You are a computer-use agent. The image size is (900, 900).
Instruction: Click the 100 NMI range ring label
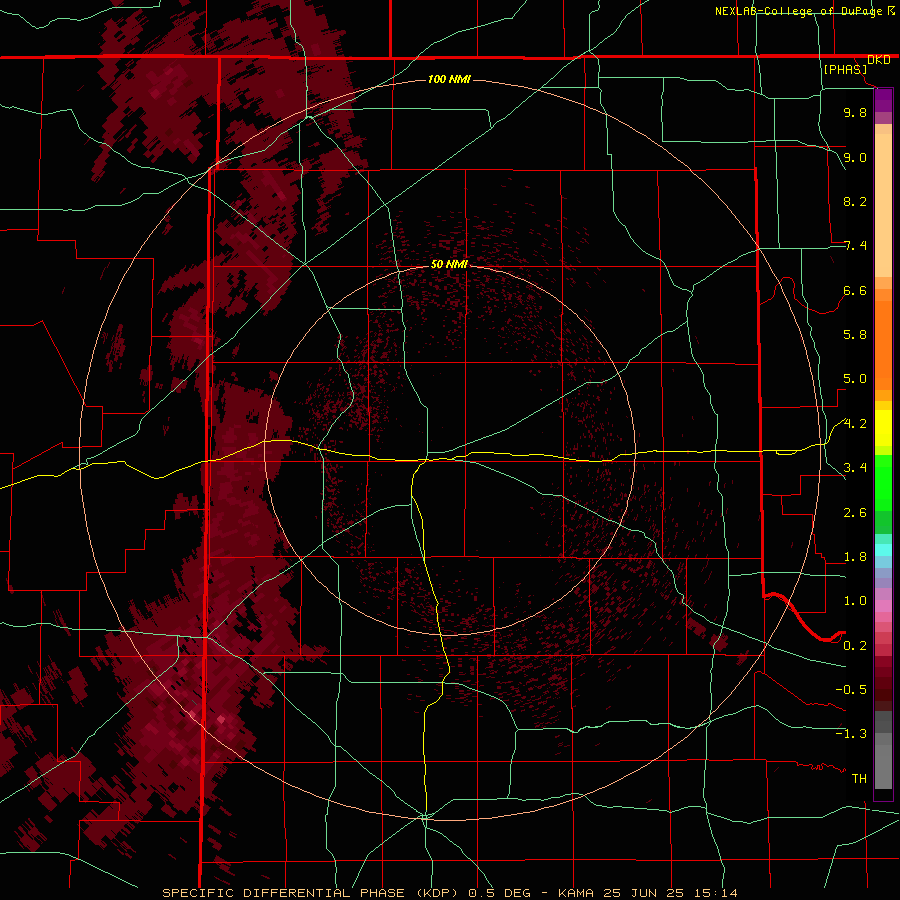click(449, 79)
